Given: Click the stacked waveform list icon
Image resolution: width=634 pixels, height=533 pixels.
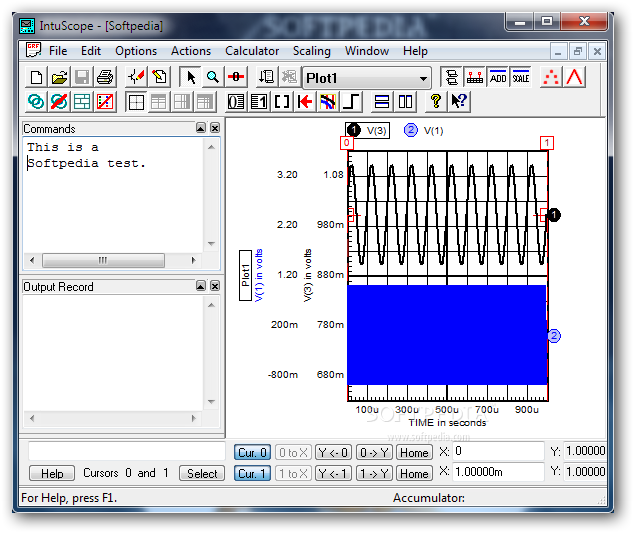Looking at the screenshot, I should (451, 77).
